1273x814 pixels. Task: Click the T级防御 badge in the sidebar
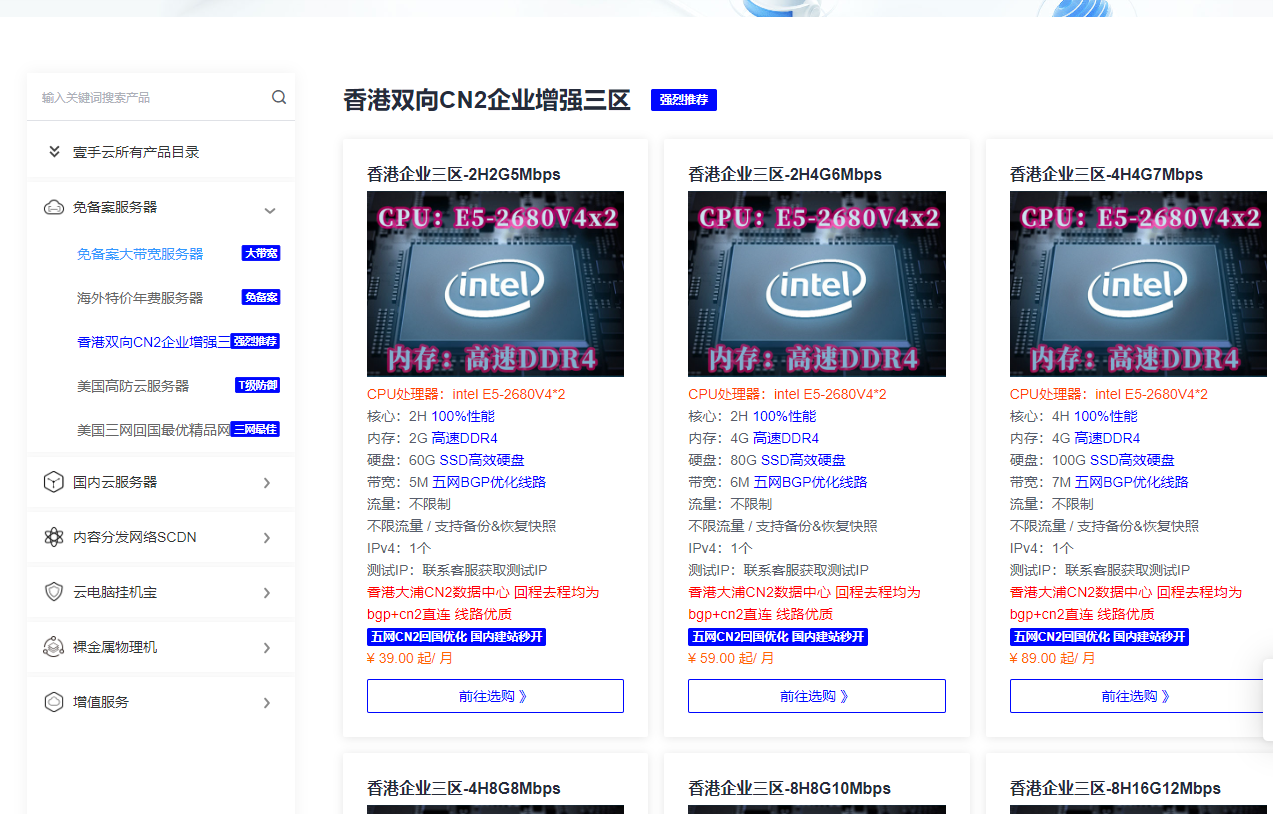pyautogui.click(x=257, y=385)
